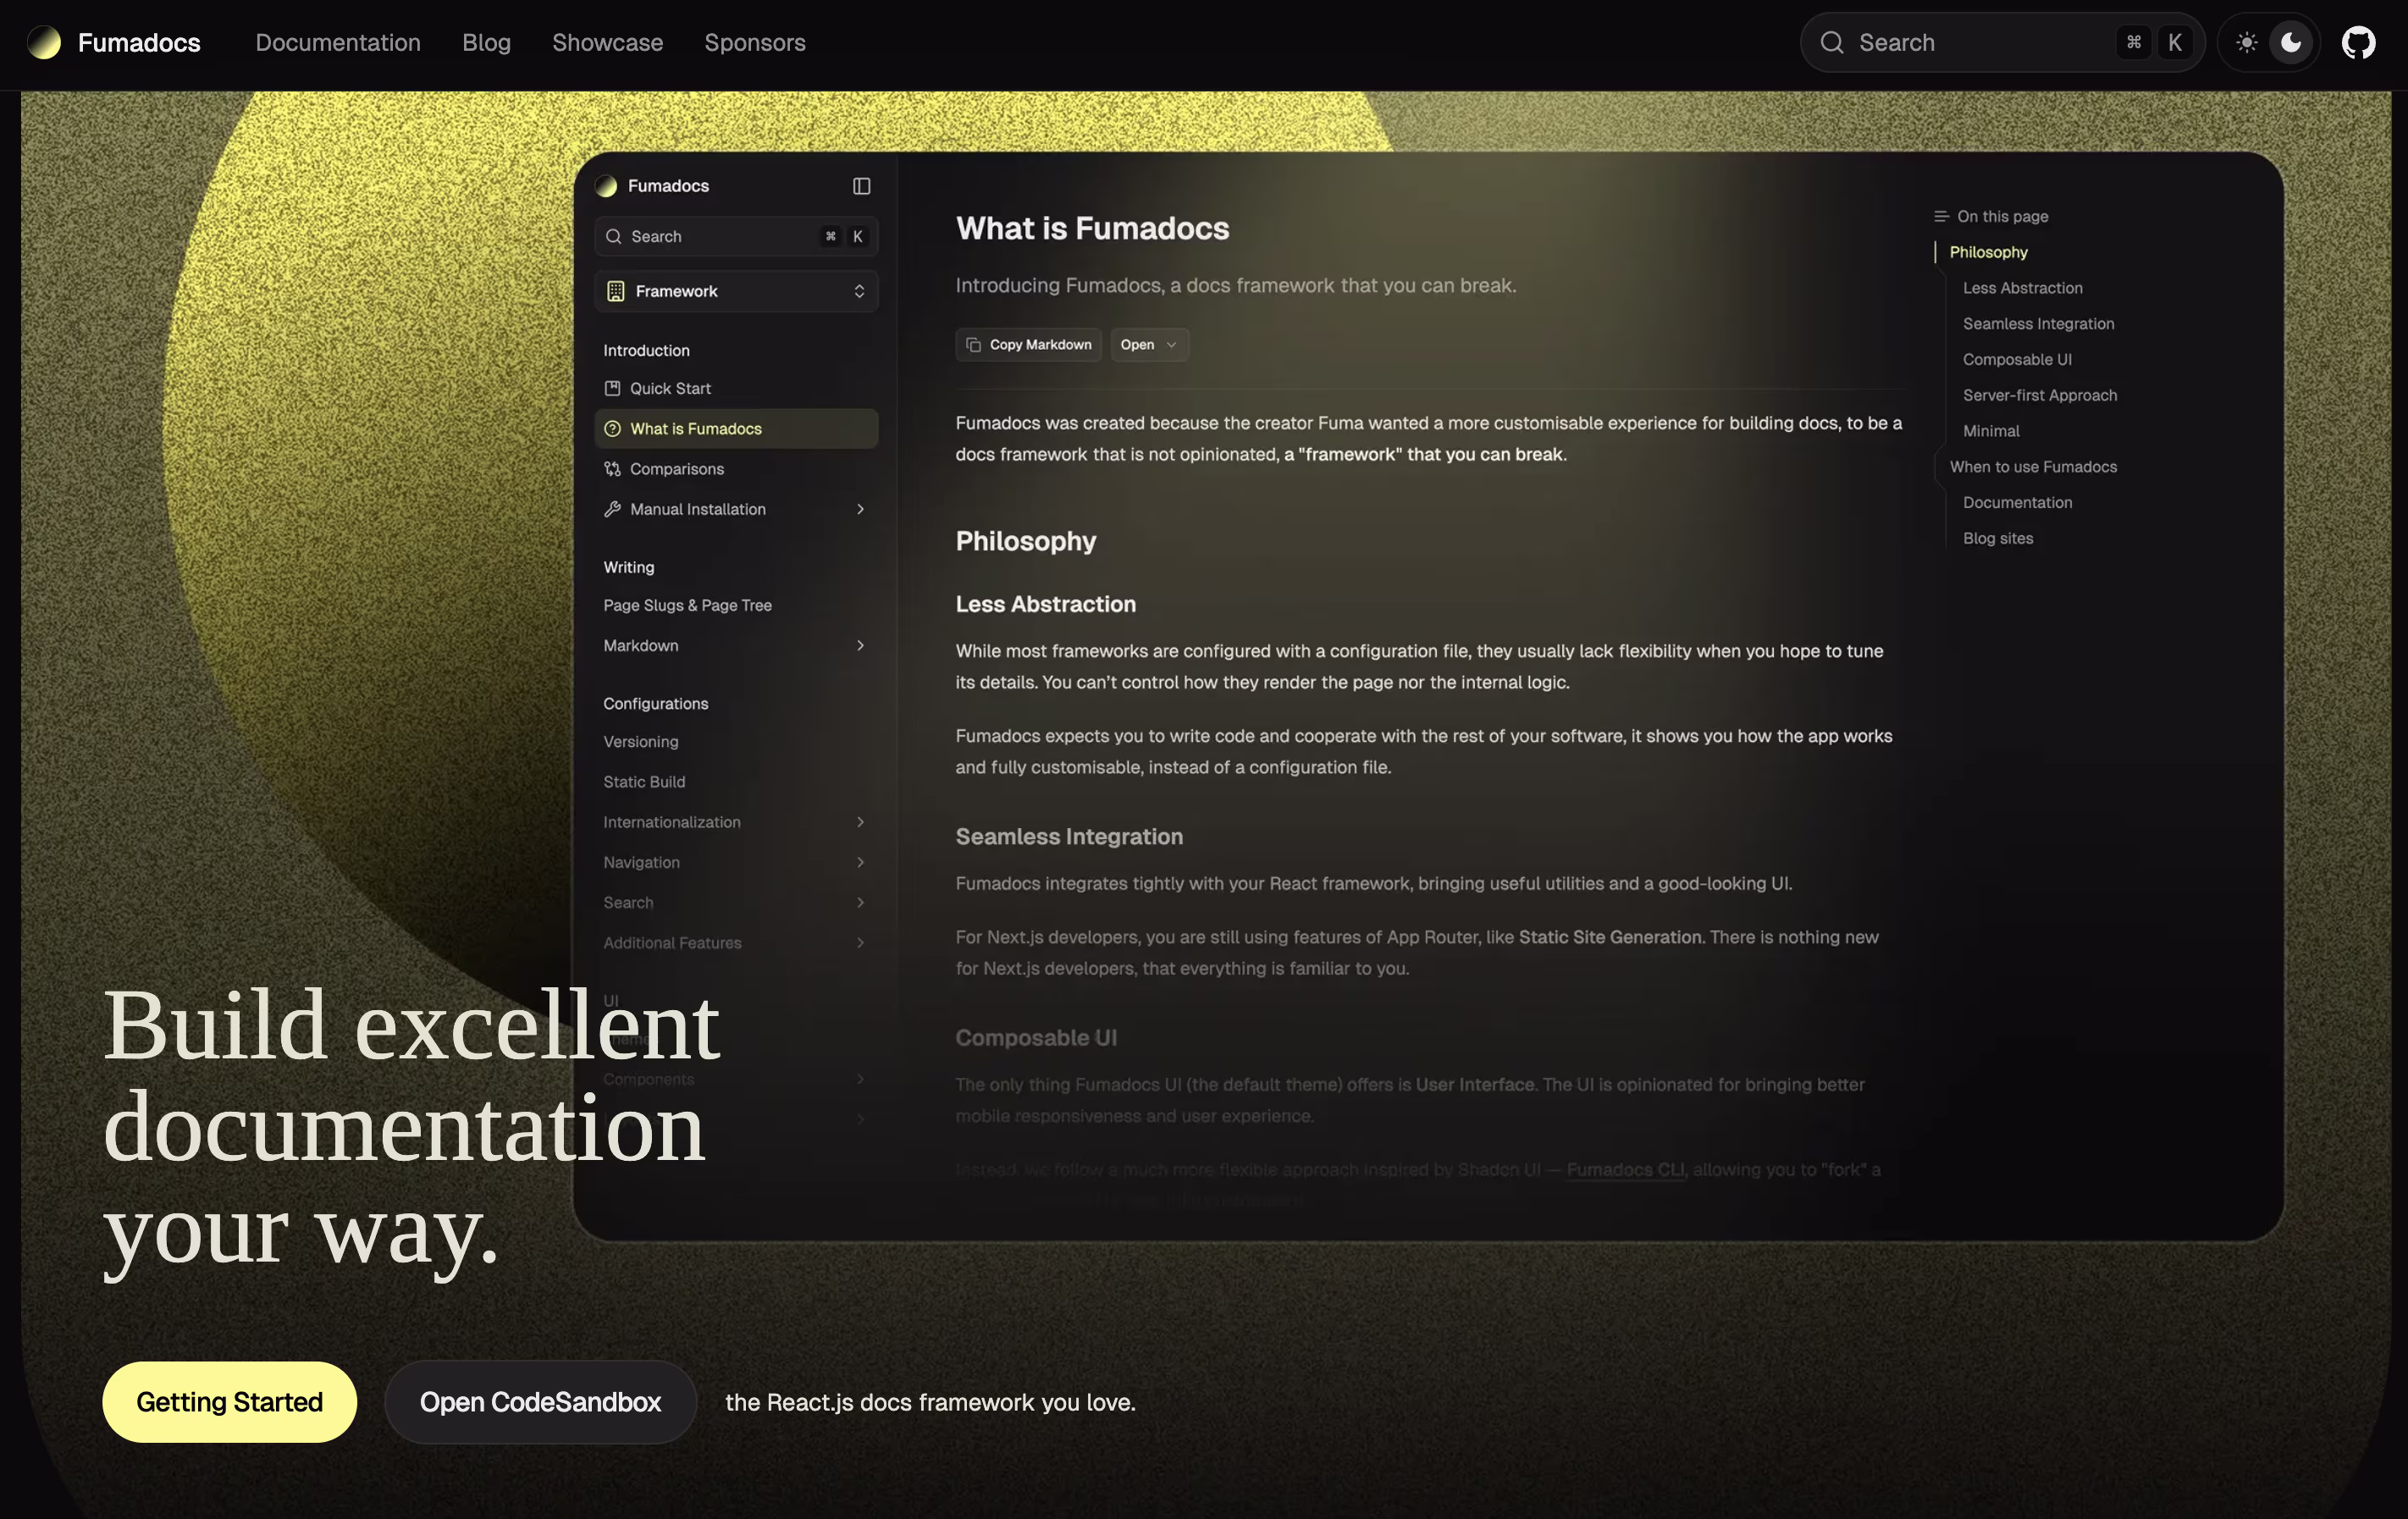Click the Open CodeSandbox button
Image resolution: width=2408 pixels, height=1519 pixels.
tap(540, 1402)
